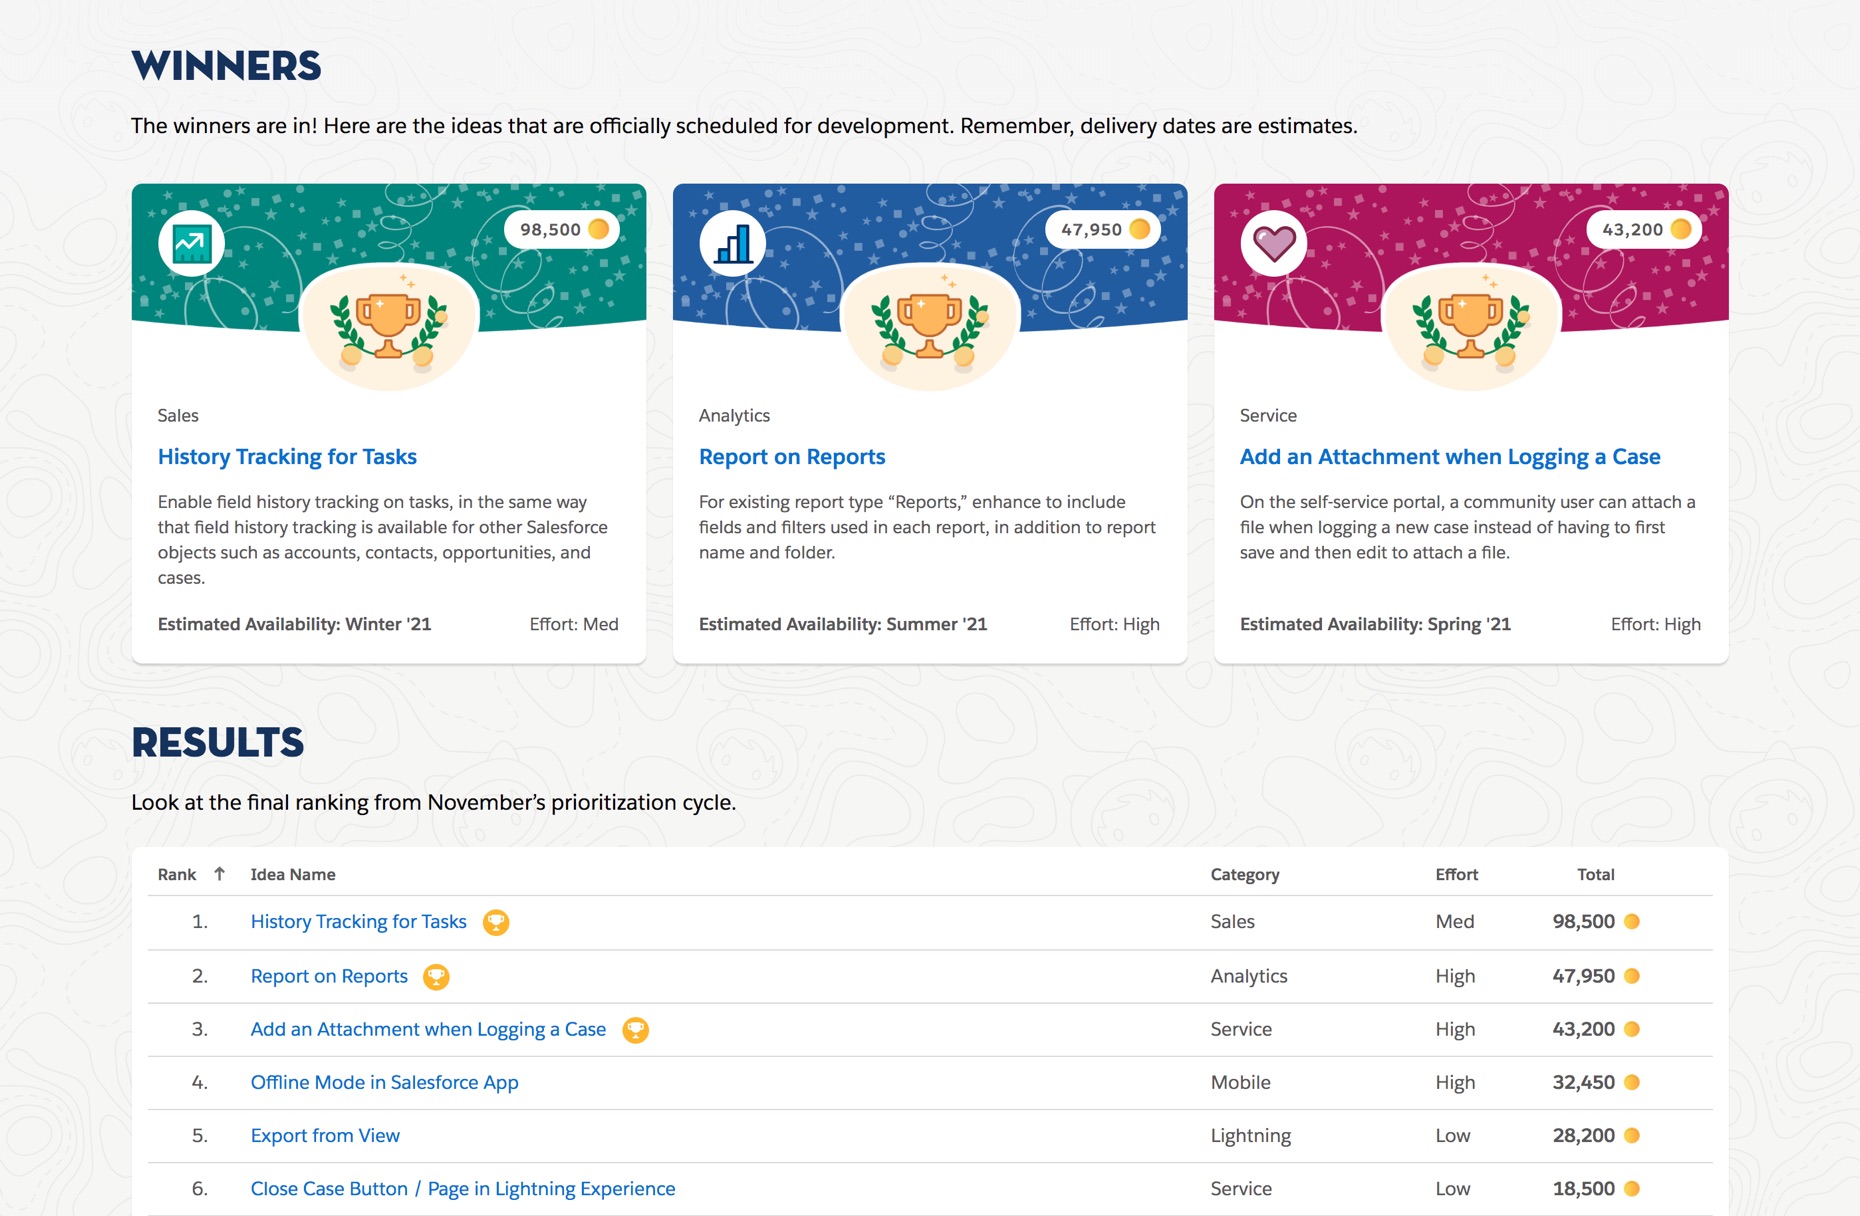Image resolution: width=1860 pixels, height=1216 pixels.
Task: Click trophy icon beside Add an Attachment row
Action: pyautogui.click(x=635, y=1030)
